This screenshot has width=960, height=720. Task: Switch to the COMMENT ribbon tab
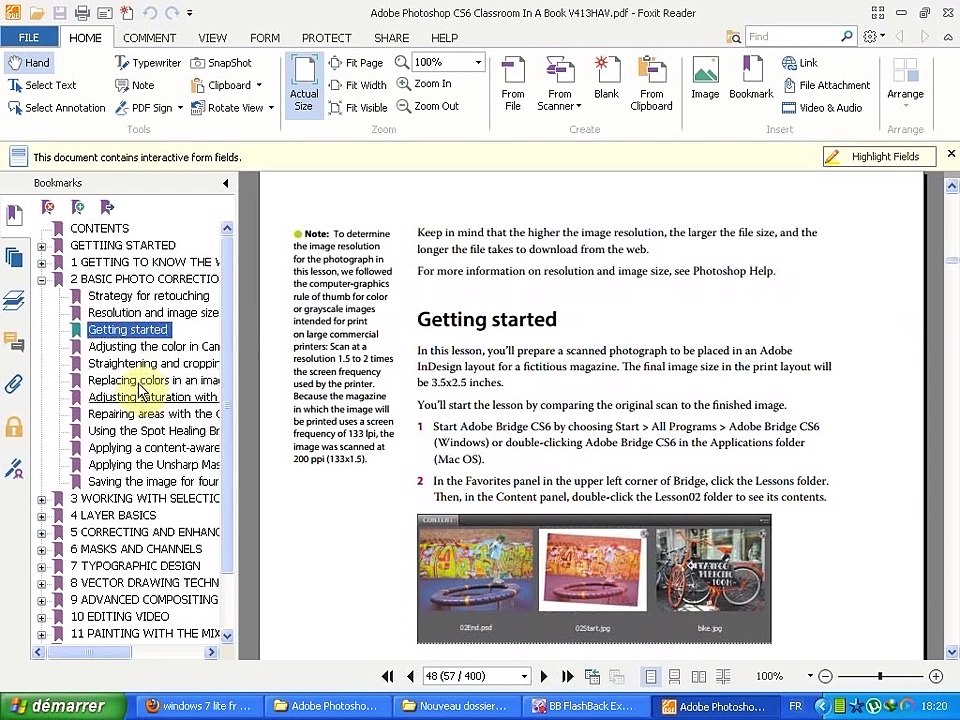[149, 38]
